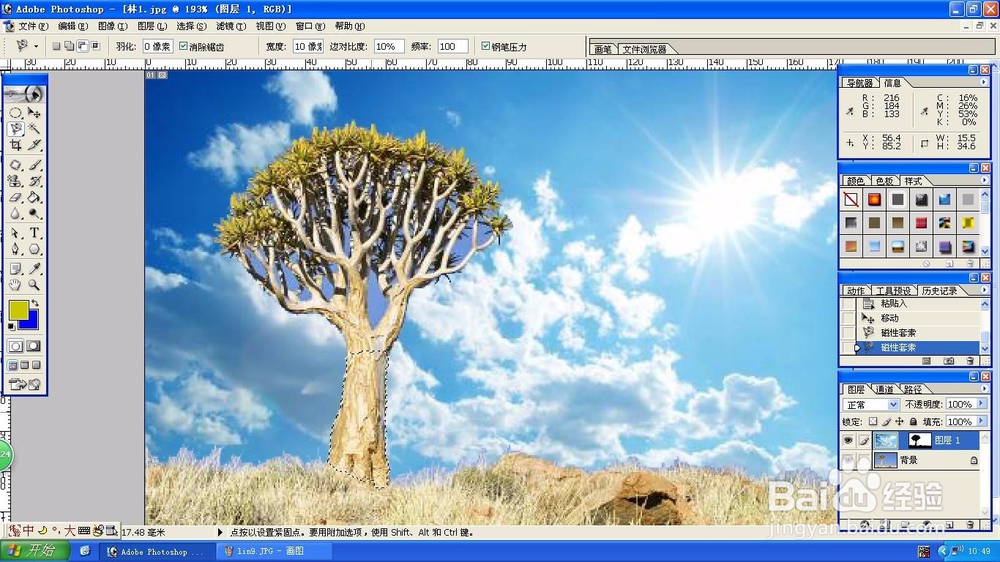Screen dimensions: 1000x562
Task: Select the Path Selection arrow tool
Action: [16, 233]
